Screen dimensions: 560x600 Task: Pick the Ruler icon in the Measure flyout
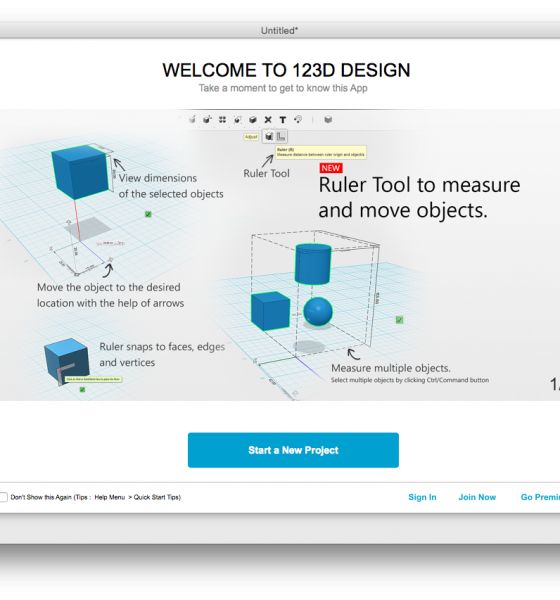[281, 137]
